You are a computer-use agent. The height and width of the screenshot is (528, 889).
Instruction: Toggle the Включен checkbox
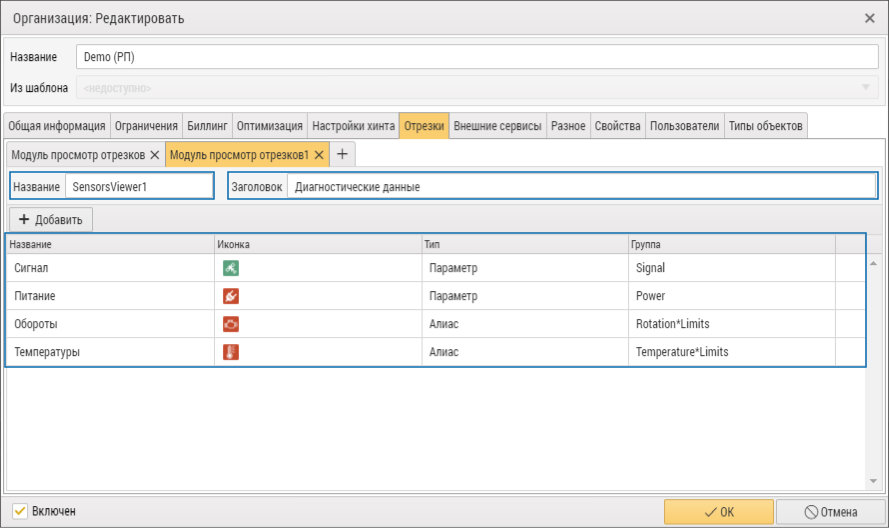point(20,511)
